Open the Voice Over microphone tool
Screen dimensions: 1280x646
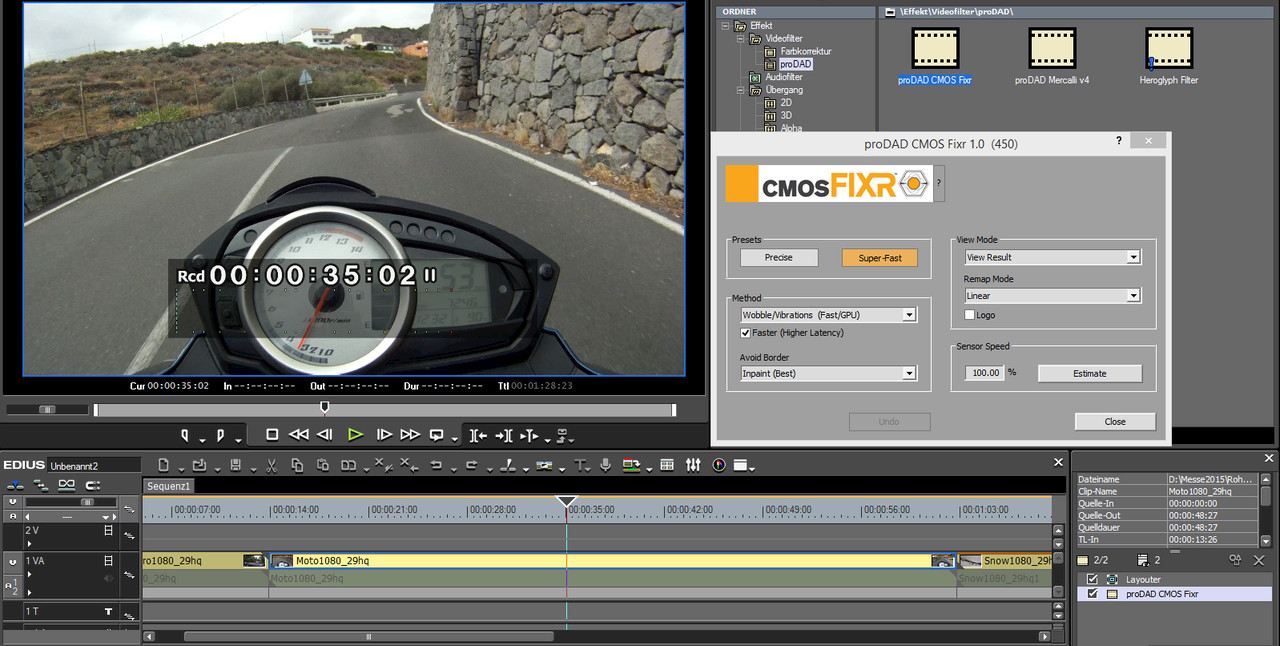[x=605, y=465]
